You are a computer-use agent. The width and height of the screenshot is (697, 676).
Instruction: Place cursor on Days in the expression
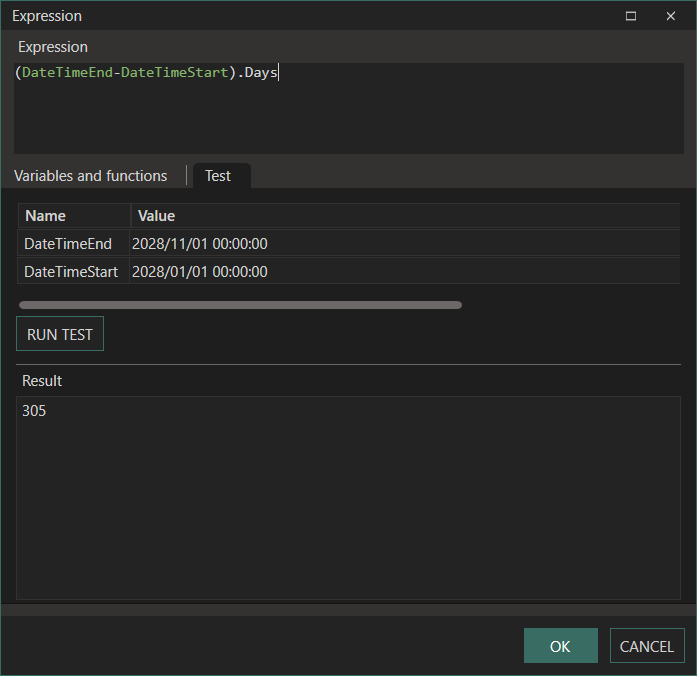(x=260, y=73)
